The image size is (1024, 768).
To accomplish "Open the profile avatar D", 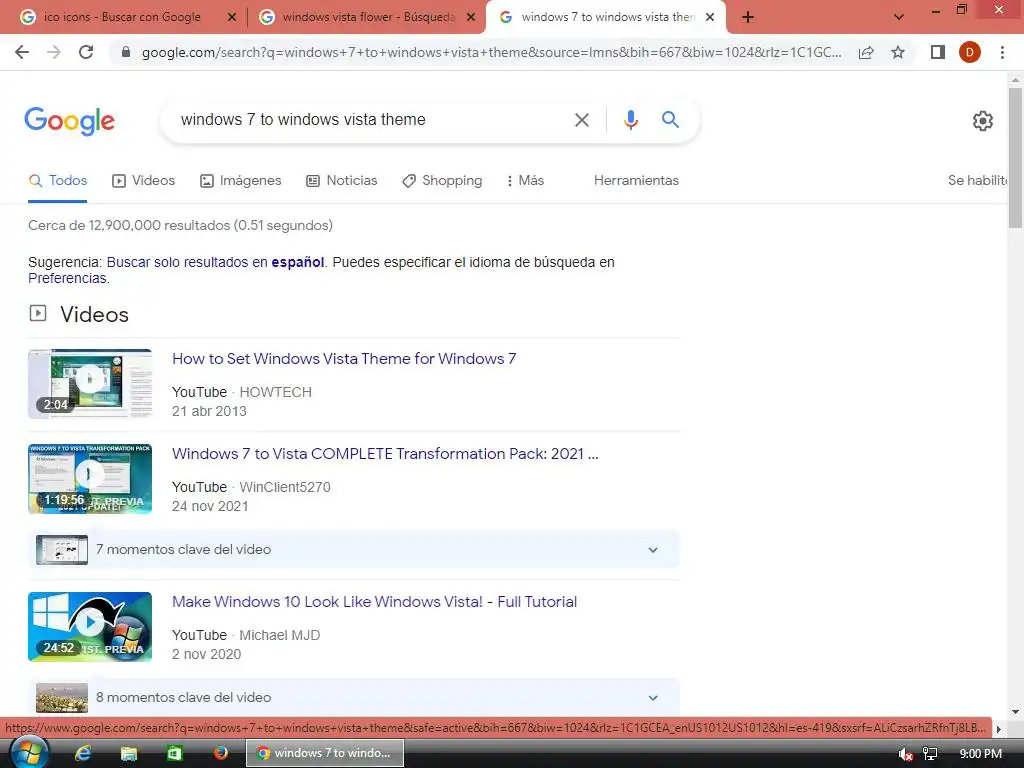I will [970, 52].
